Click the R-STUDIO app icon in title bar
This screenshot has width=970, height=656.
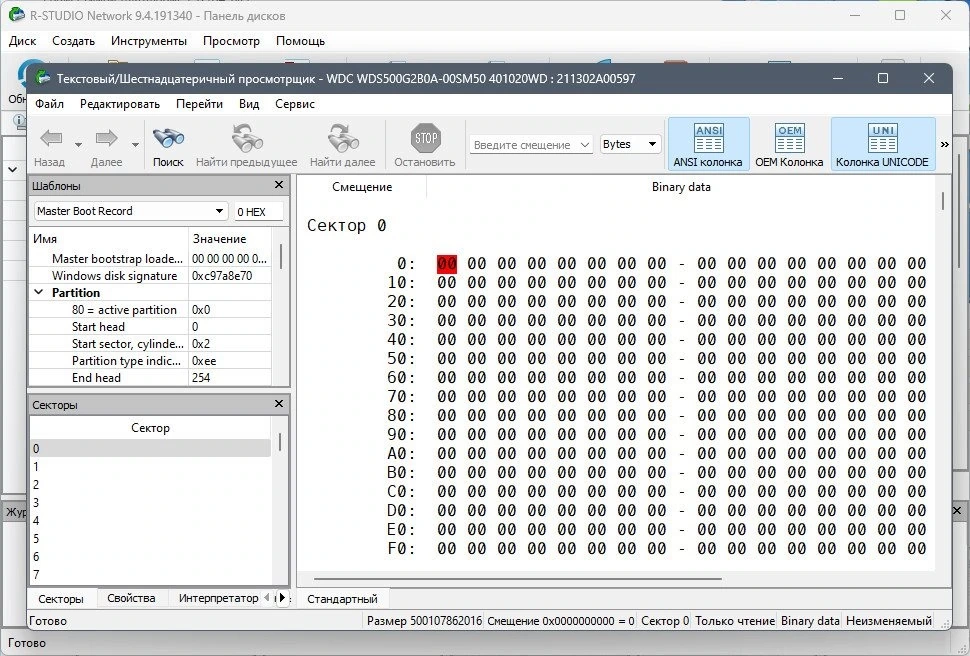click(17, 15)
